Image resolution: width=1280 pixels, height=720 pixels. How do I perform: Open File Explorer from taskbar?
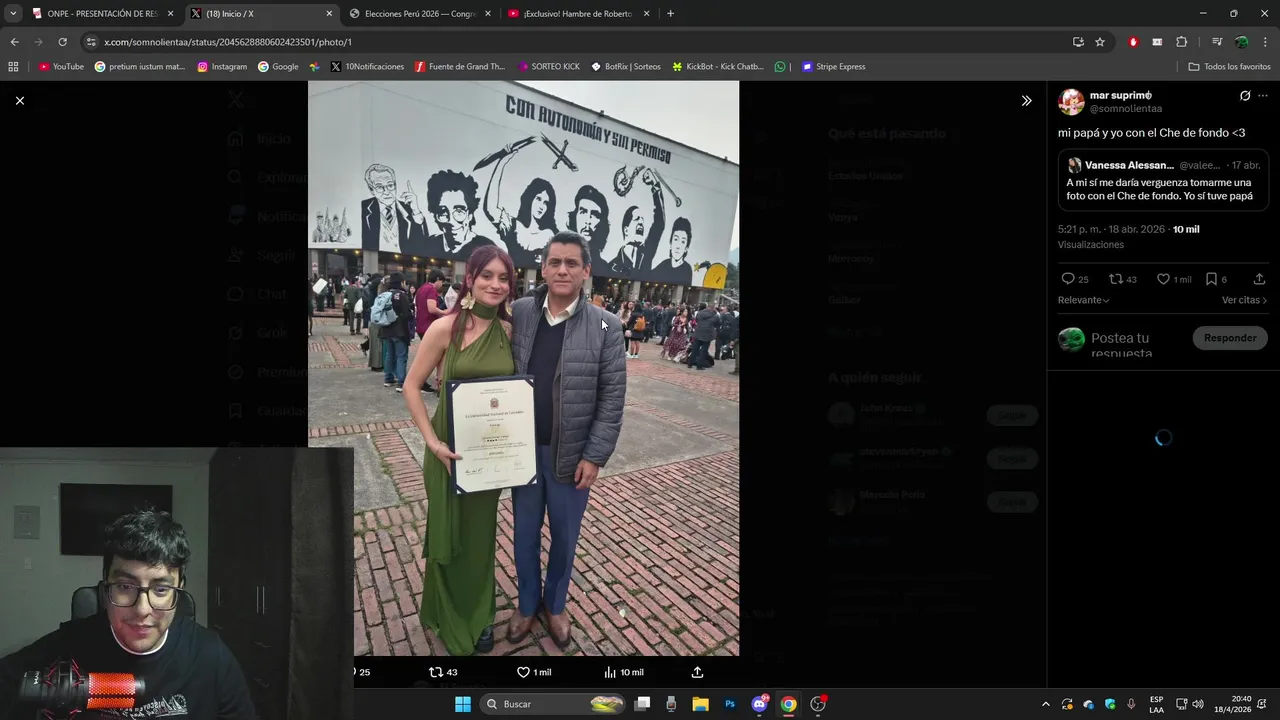[x=700, y=704]
